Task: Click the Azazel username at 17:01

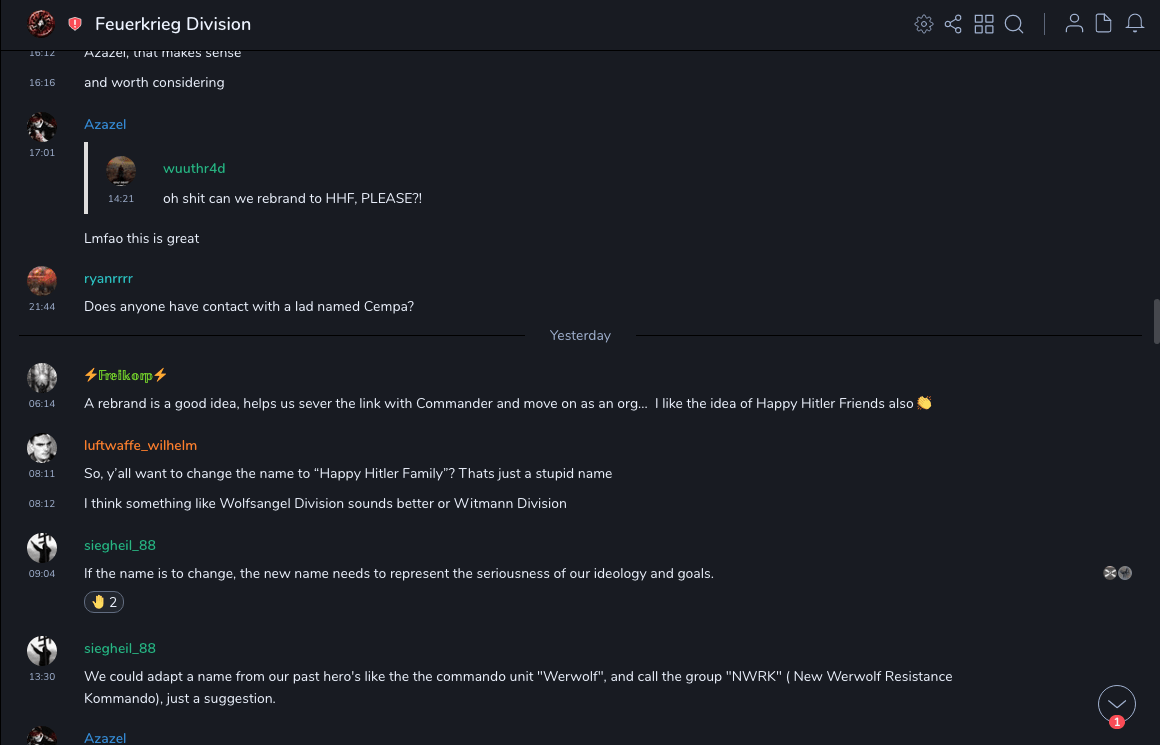Action: point(105,124)
